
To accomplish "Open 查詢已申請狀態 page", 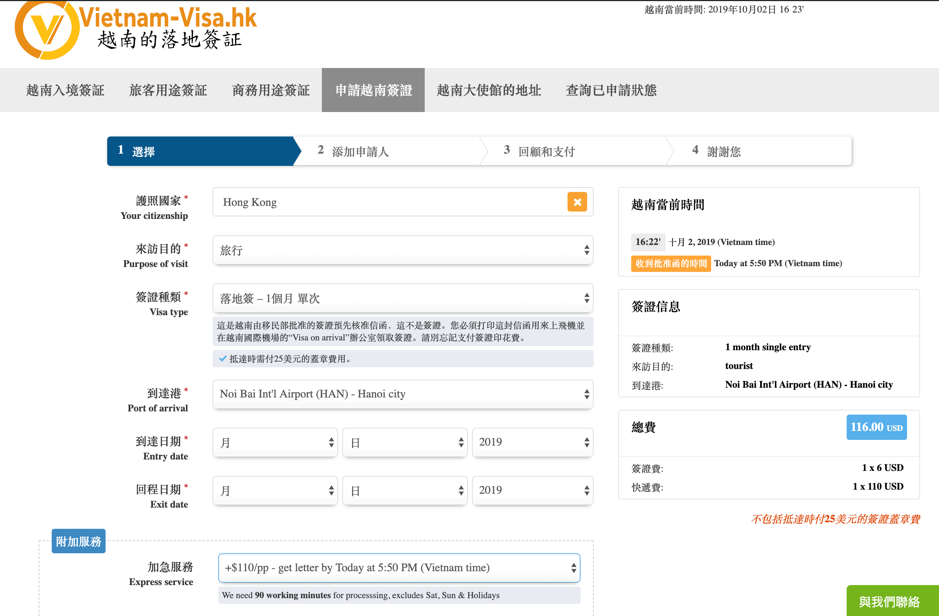I will [x=611, y=90].
